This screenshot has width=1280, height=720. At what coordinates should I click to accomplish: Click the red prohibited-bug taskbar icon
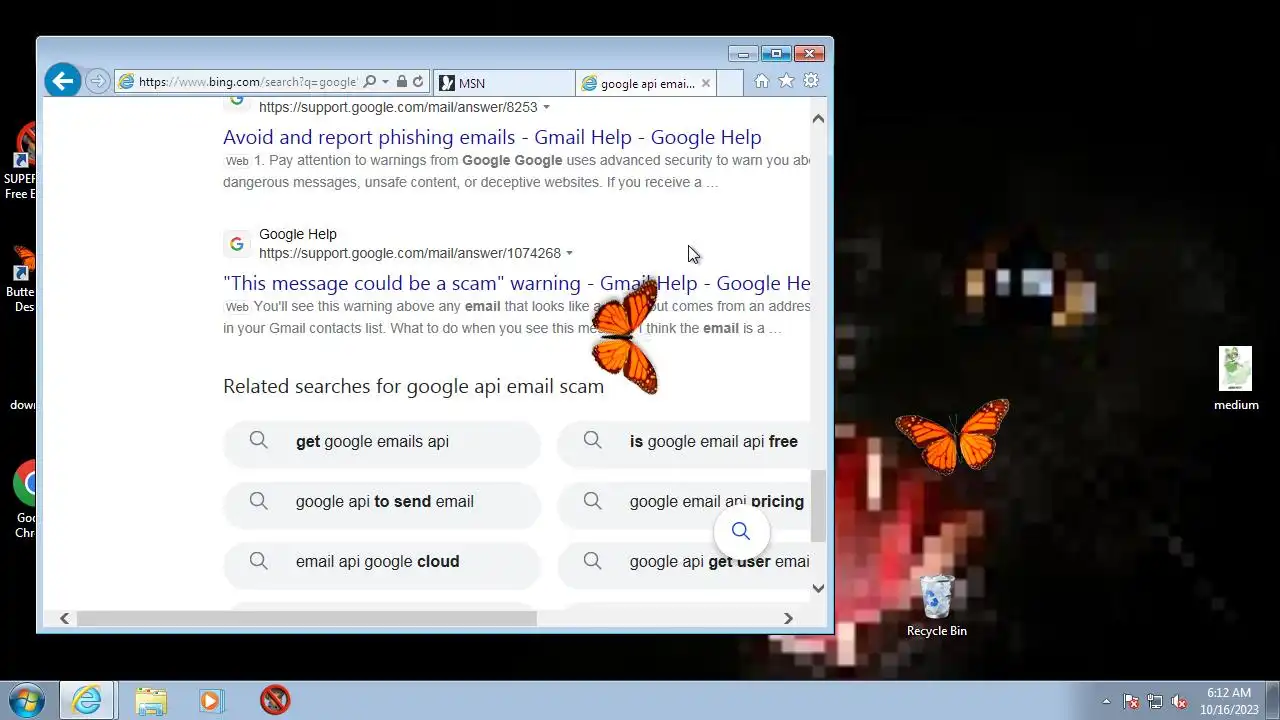(x=275, y=700)
